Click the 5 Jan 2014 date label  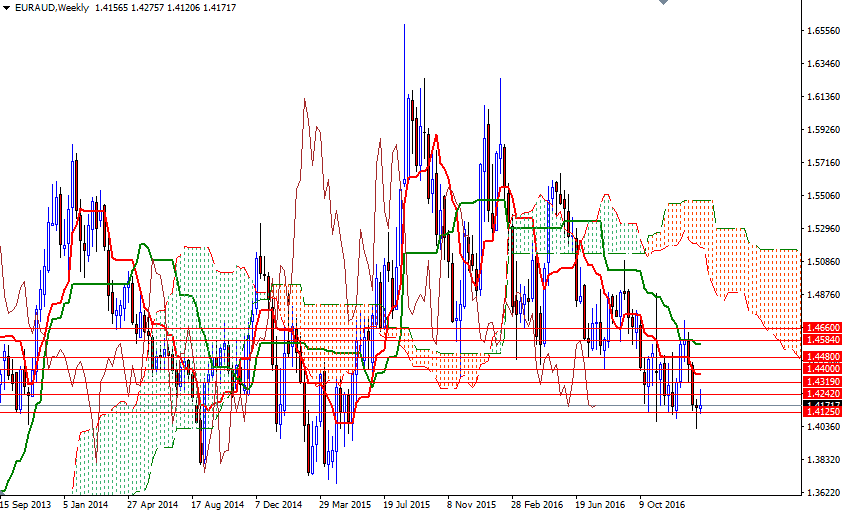pos(85,504)
